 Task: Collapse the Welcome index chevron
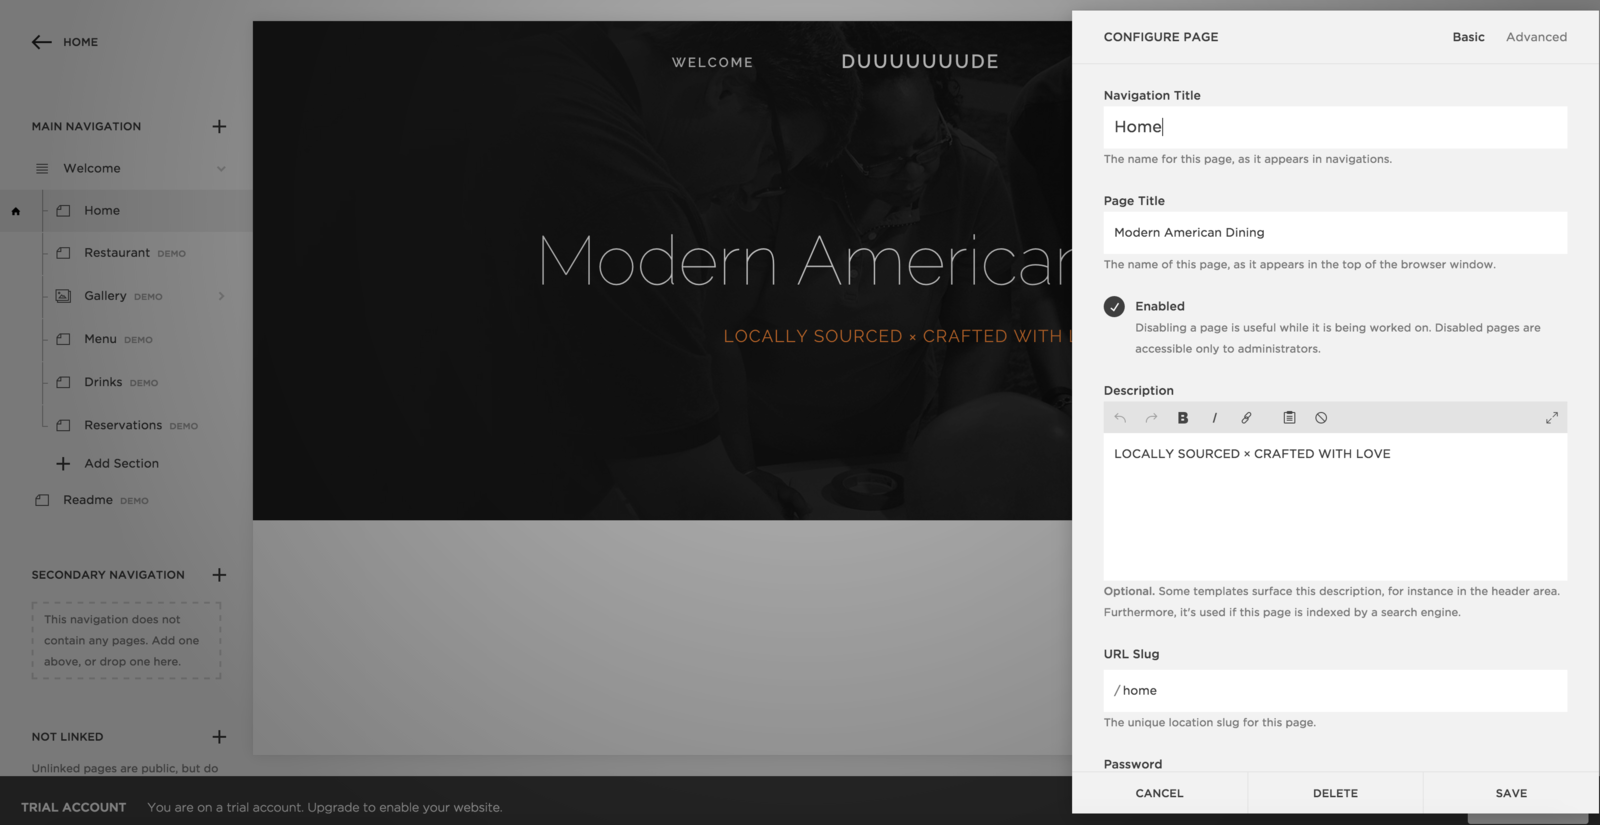221,168
